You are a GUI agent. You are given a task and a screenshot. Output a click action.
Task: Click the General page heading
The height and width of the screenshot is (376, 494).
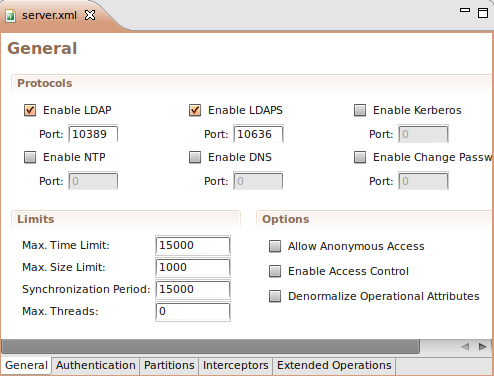42,49
